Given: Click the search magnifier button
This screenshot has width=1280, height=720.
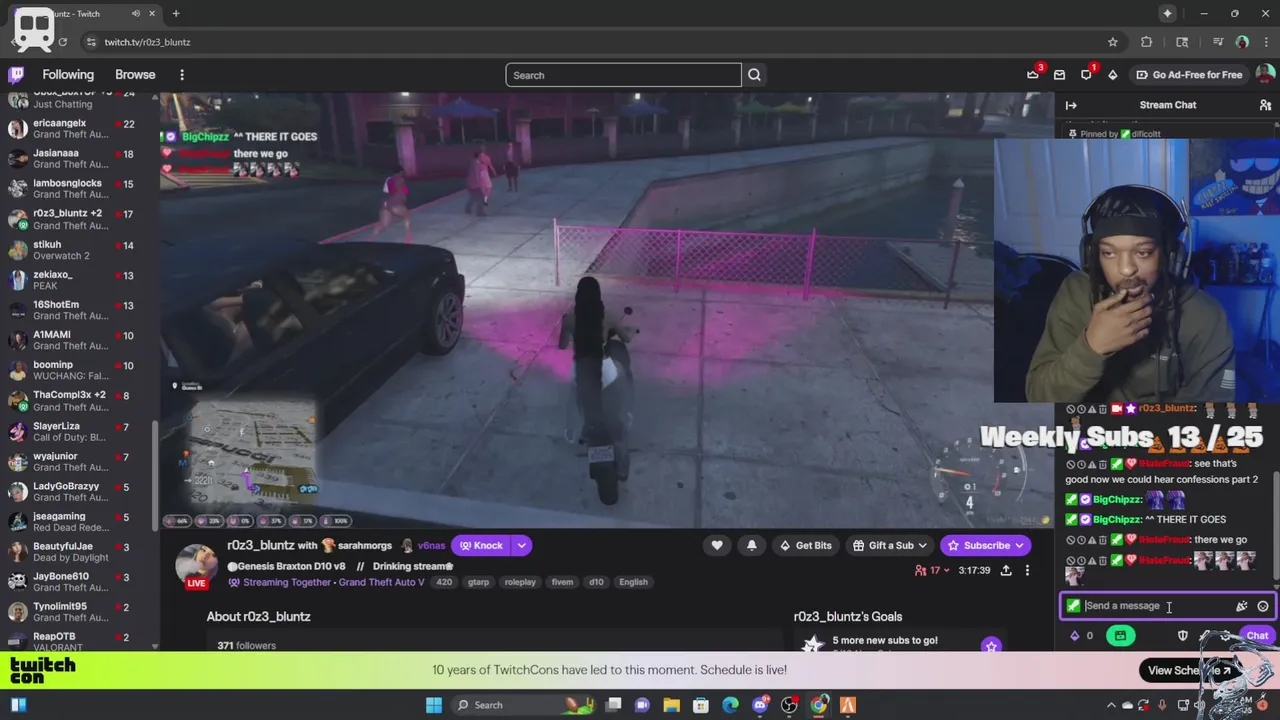Looking at the screenshot, I should (x=754, y=75).
